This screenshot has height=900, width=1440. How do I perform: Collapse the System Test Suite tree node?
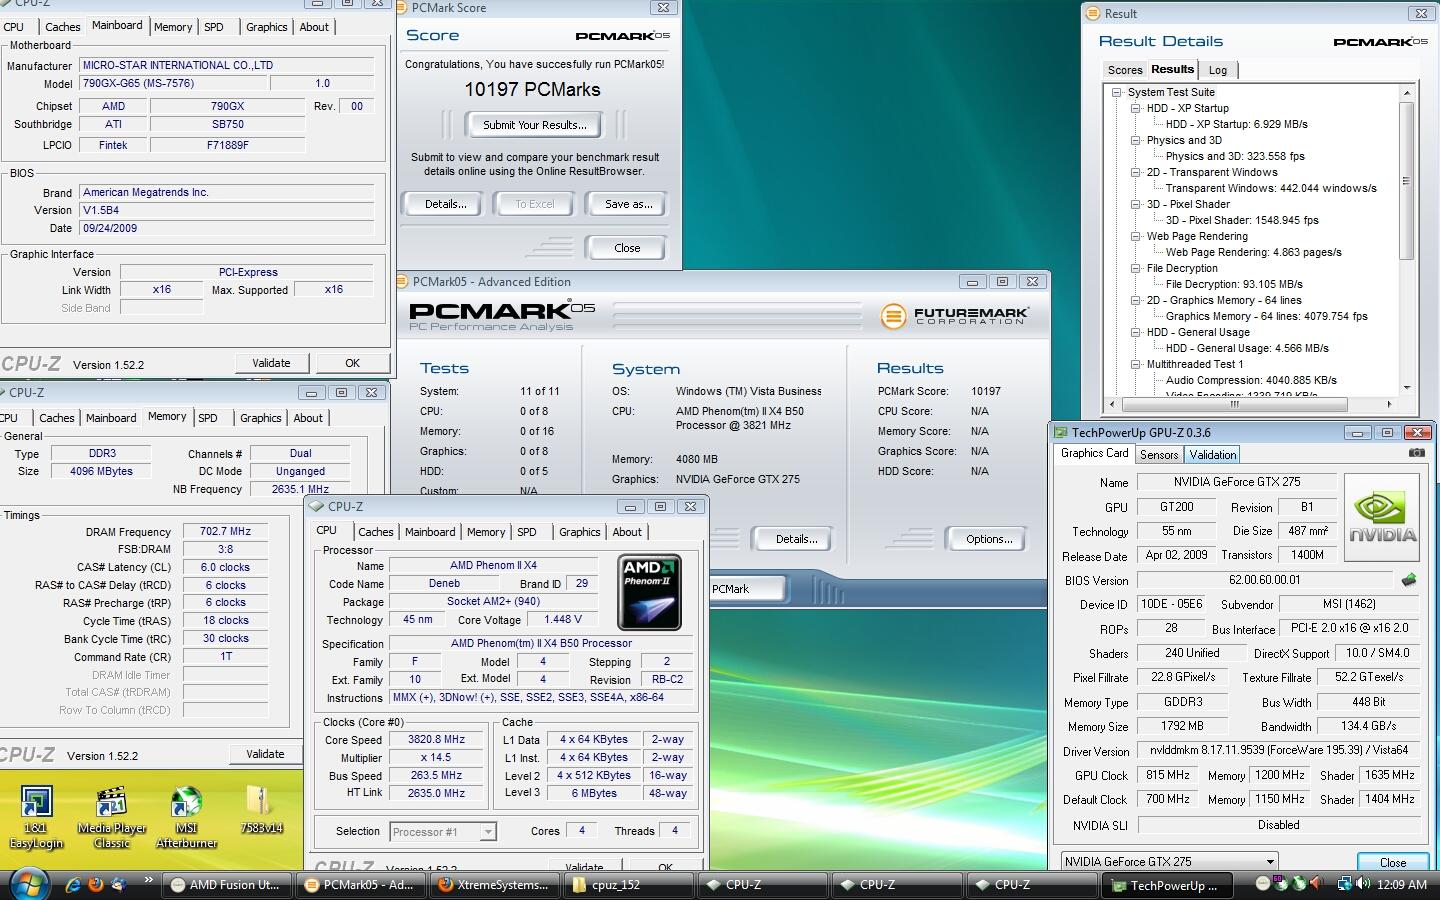(1116, 92)
